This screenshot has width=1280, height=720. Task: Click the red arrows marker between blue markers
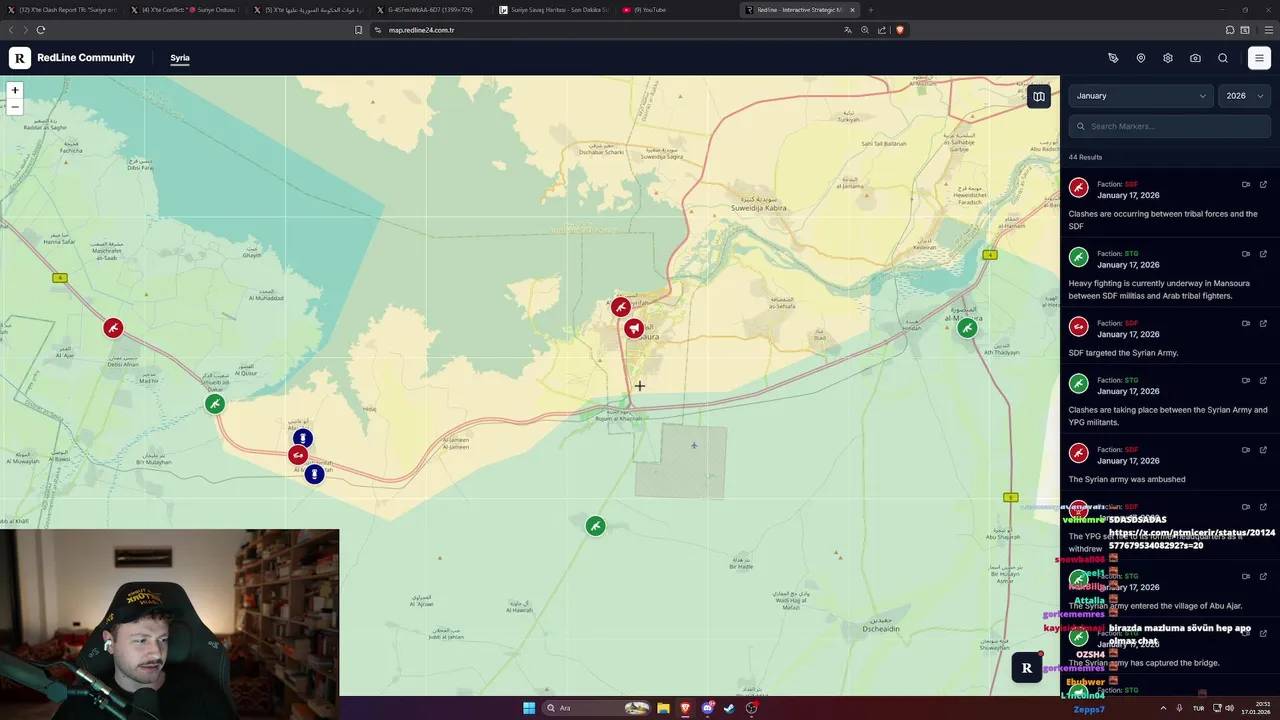click(297, 456)
